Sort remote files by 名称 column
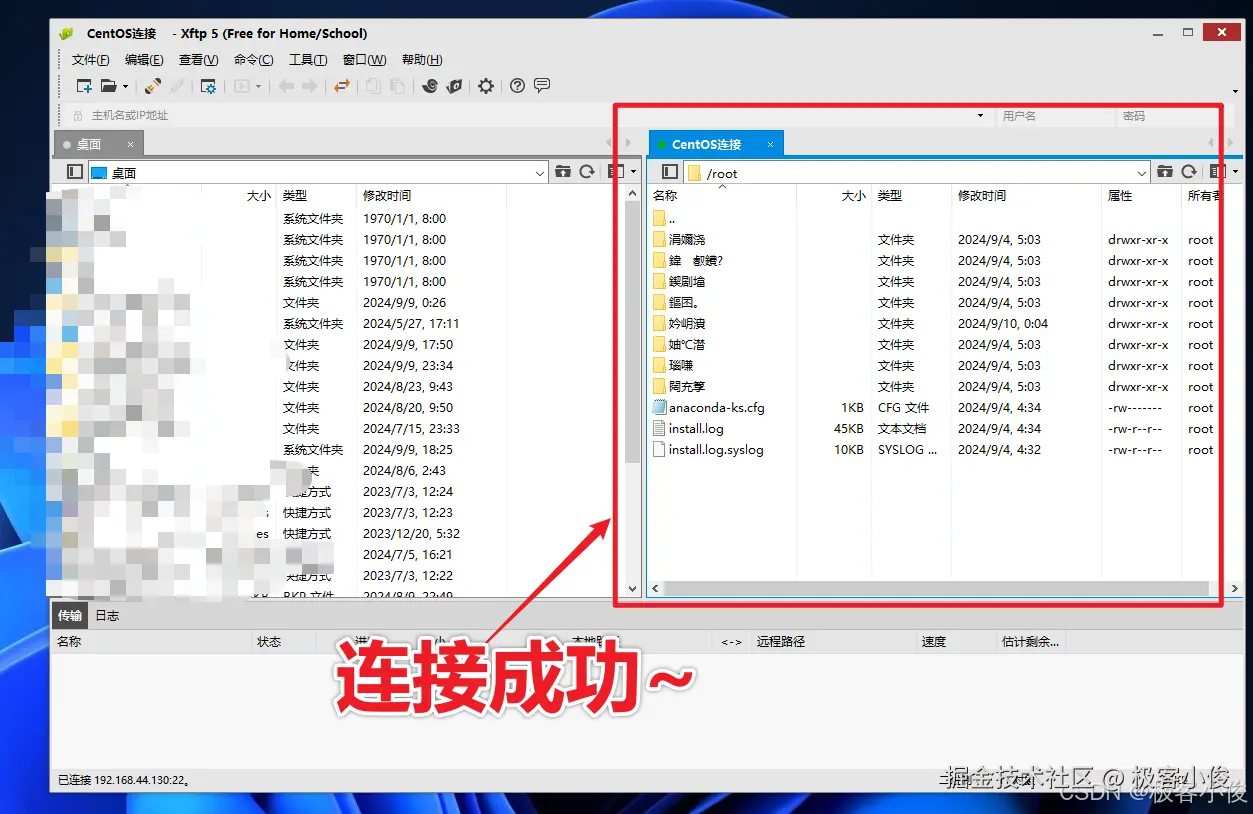 click(722, 196)
